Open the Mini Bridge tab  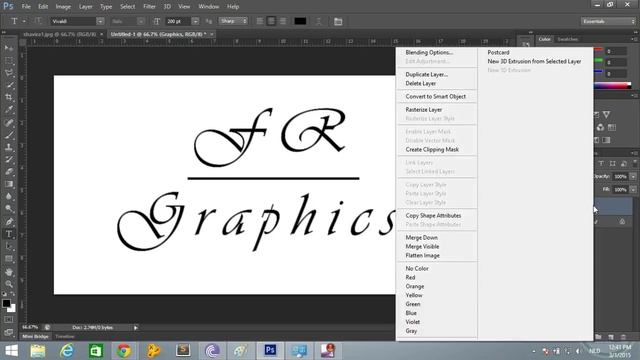(36, 337)
